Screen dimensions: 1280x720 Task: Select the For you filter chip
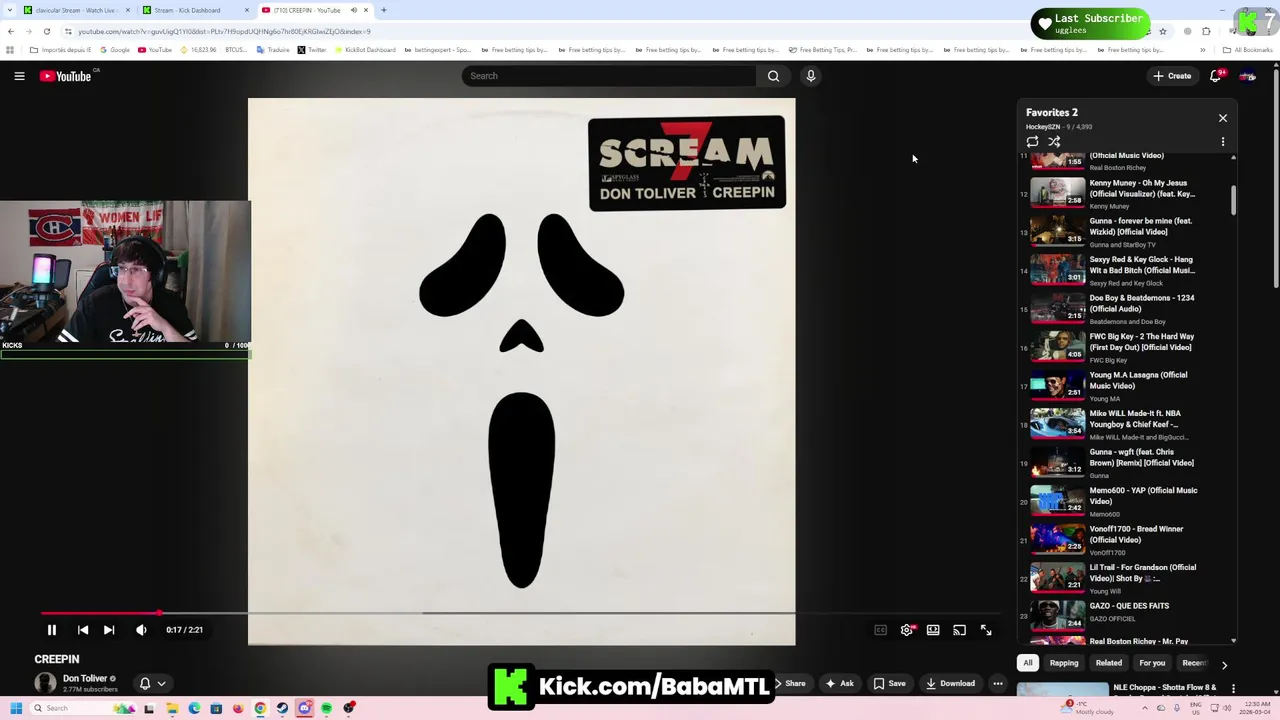point(1152,663)
